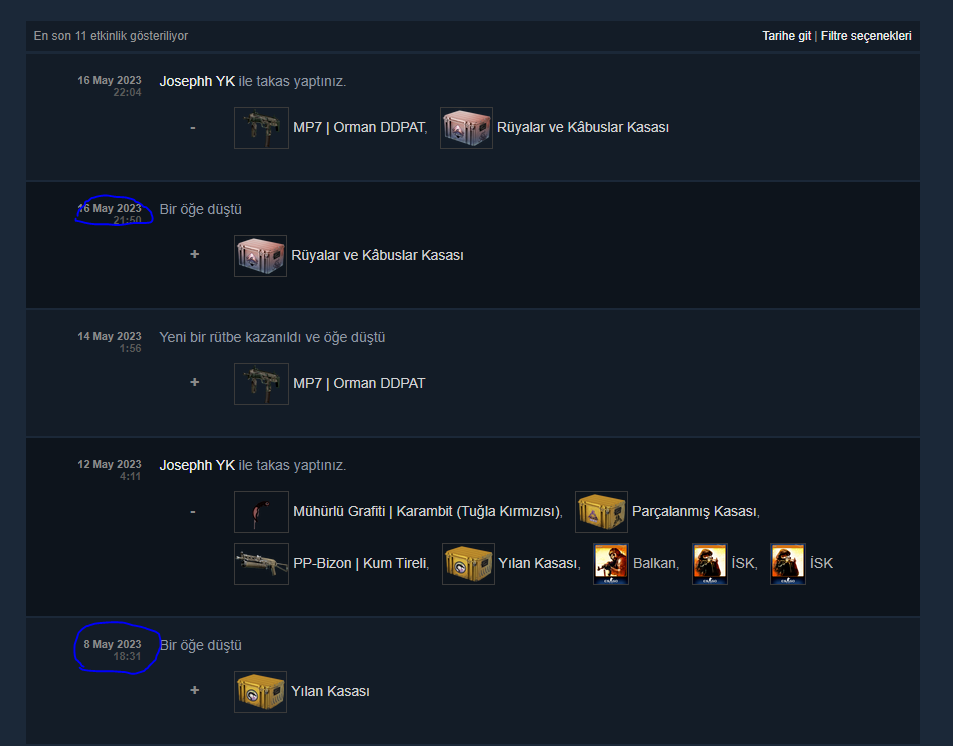Open Yılan Kasası icon in 12 May trade

point(468,564)
